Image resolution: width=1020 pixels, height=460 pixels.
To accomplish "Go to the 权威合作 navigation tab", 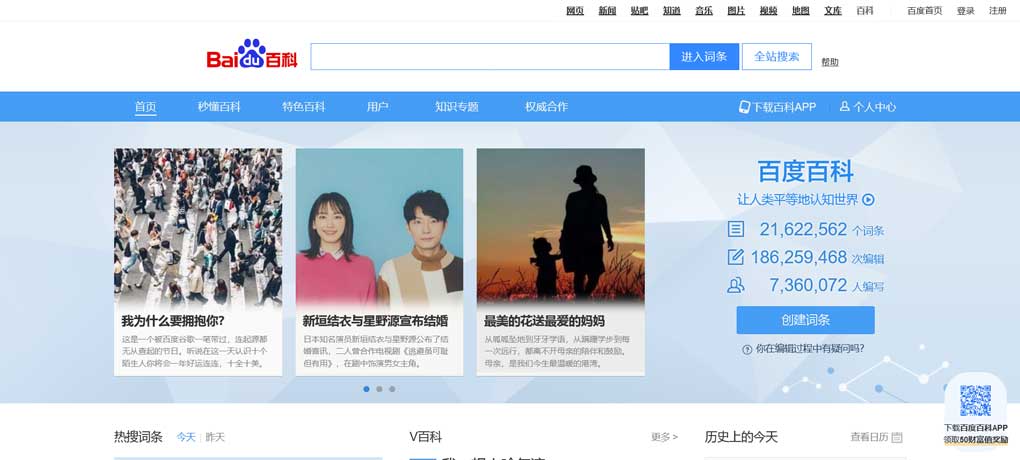I will 546,107.
